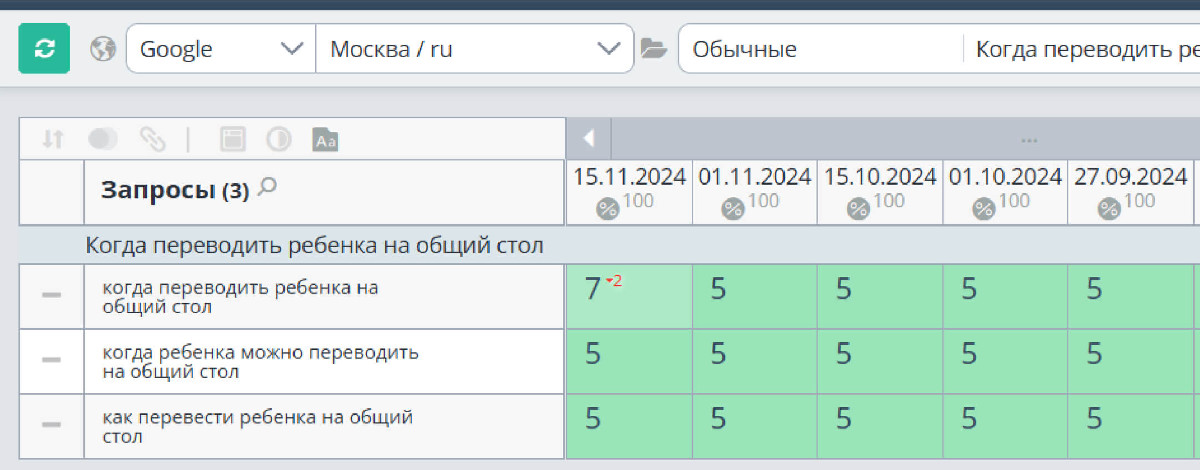Viewport: 1200px width, 470px height.
Task: Open the folder icon before Обычные
Action: (x=653, y=49)
